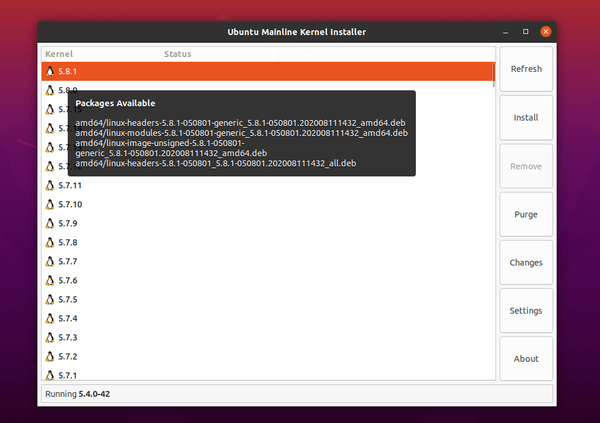Sort by the Kernel column header
The height and width of the screenshot is (423, 600).
101,54
